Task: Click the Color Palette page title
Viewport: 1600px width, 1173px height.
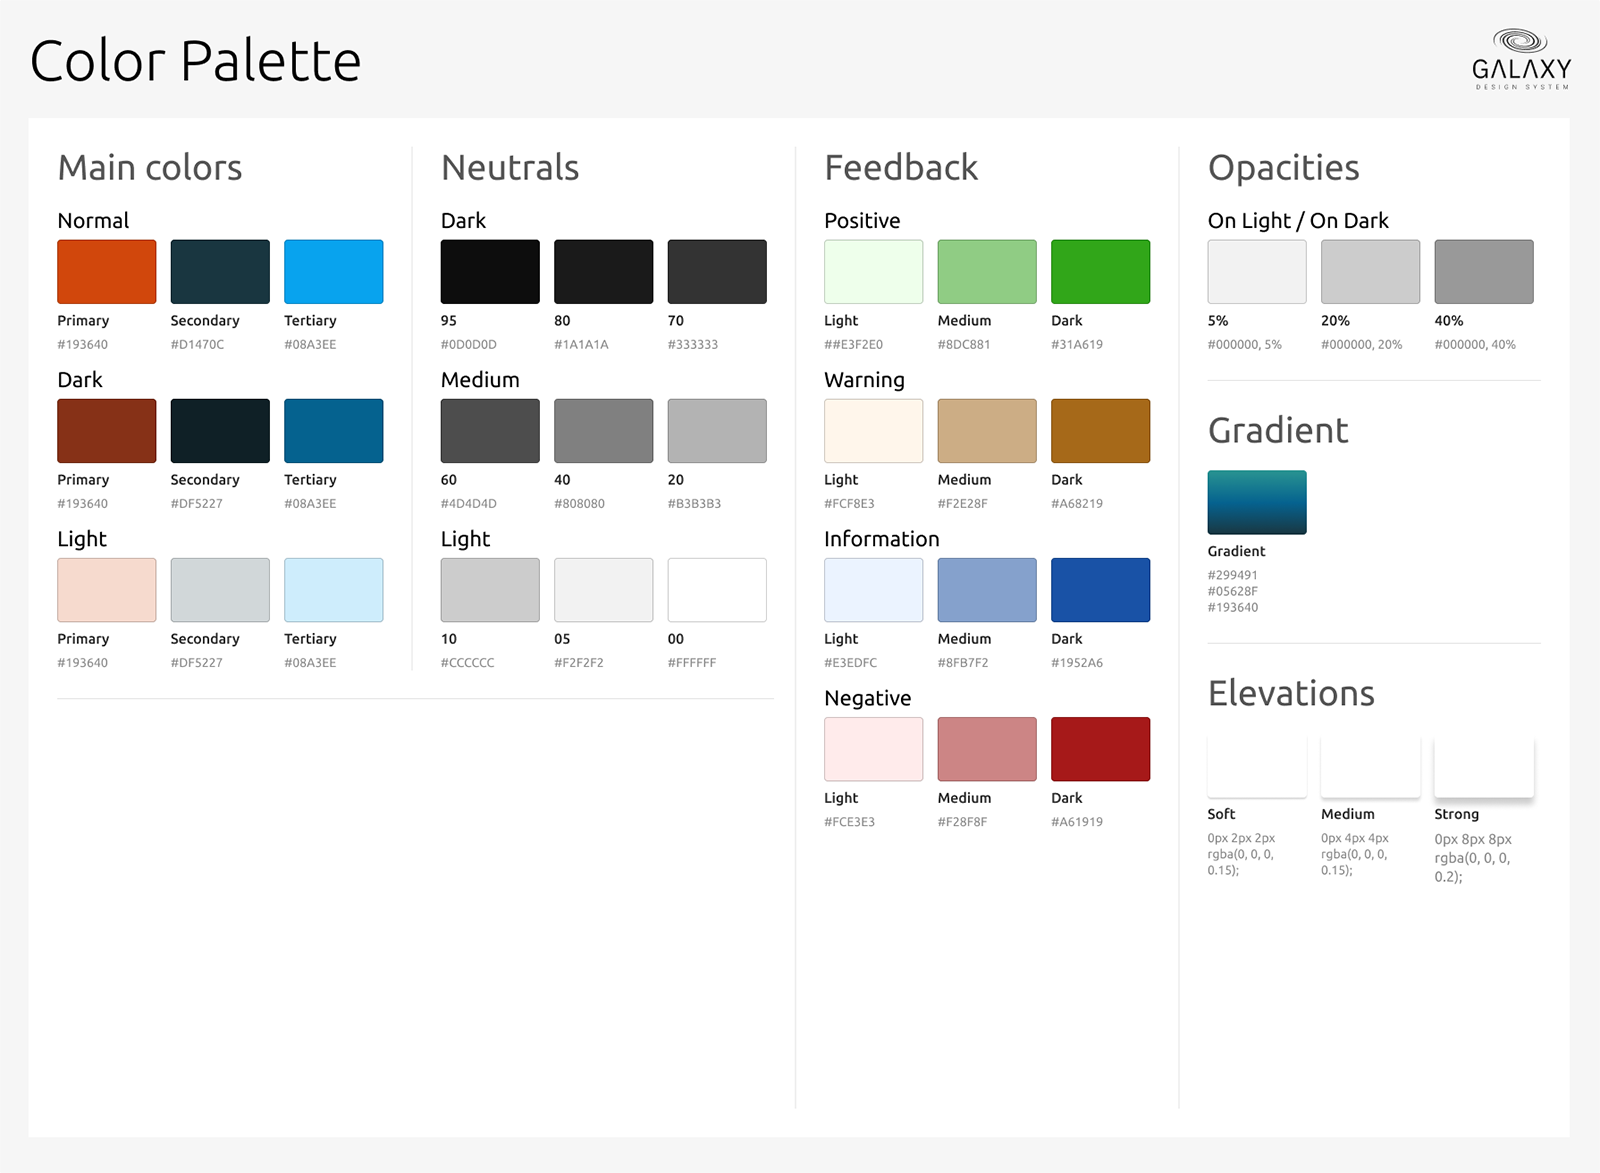Action: click(x=196, y=61)
